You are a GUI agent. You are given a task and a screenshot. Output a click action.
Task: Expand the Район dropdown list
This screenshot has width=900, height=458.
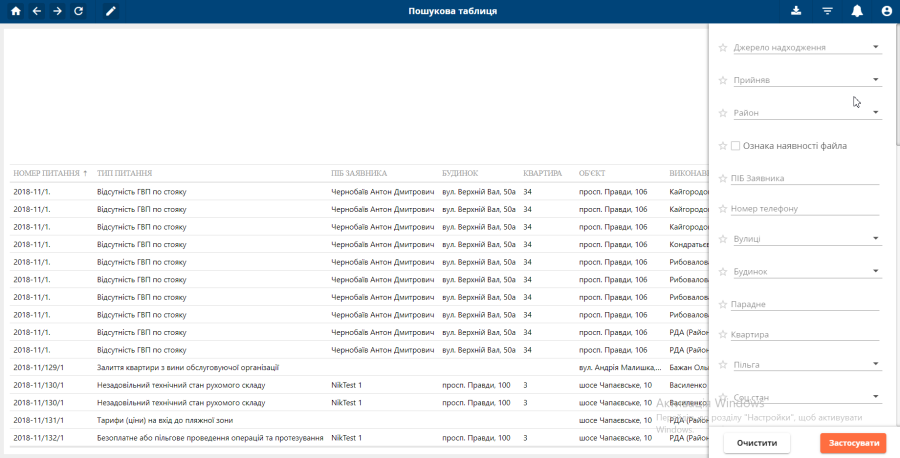point(875,113)
